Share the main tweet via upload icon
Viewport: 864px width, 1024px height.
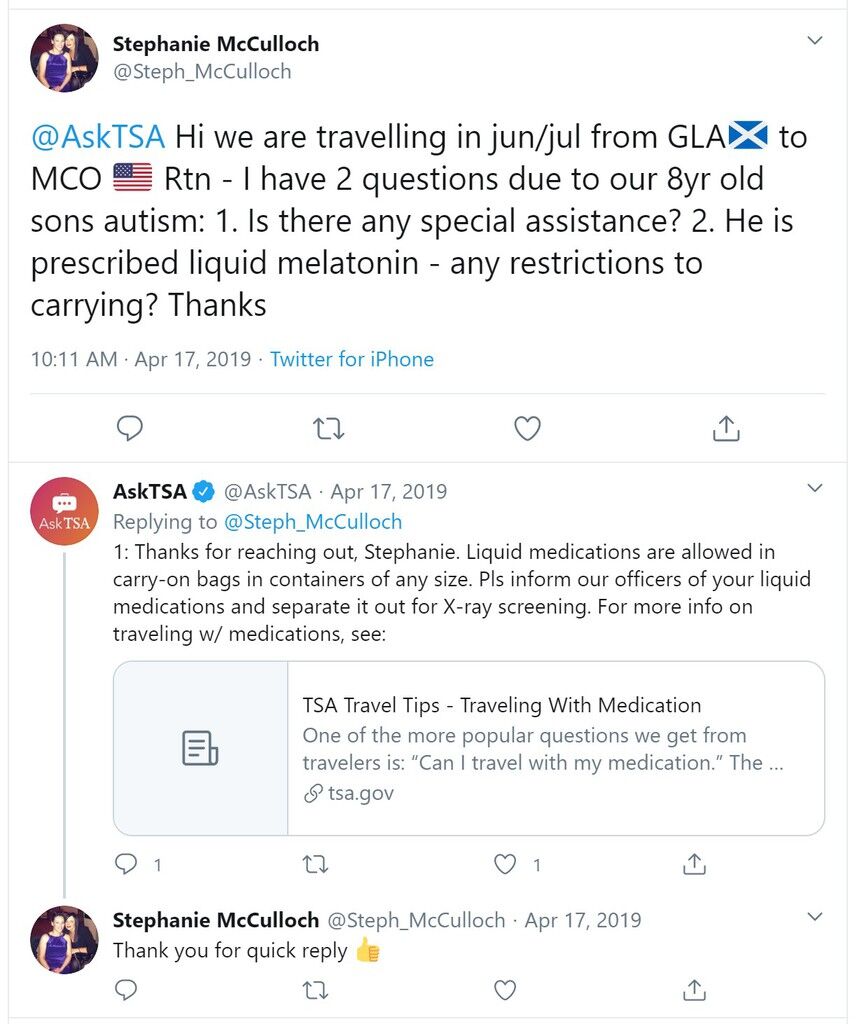coord(726,428)
